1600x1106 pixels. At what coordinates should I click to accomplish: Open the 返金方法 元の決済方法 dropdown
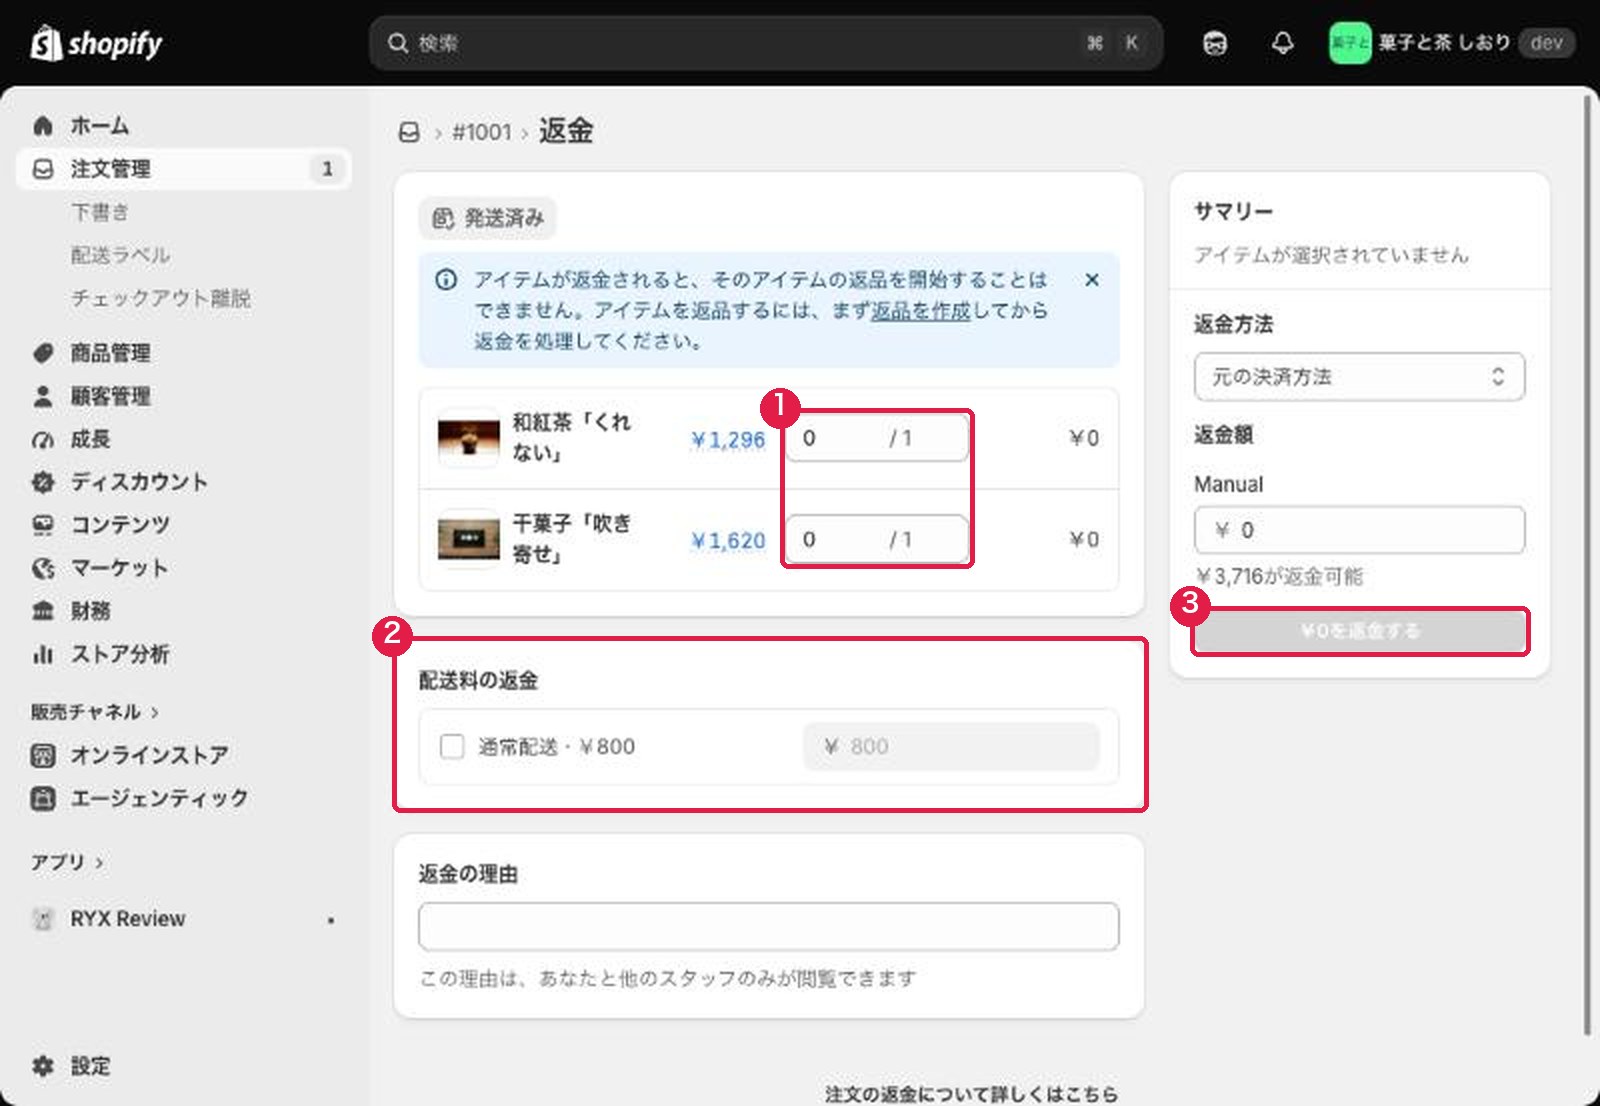coord(1359,377)
